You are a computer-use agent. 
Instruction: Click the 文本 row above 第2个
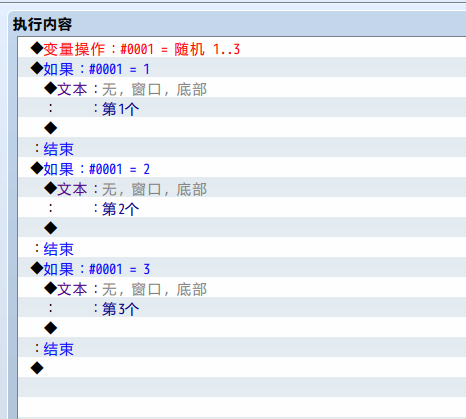tap(242, 187)
